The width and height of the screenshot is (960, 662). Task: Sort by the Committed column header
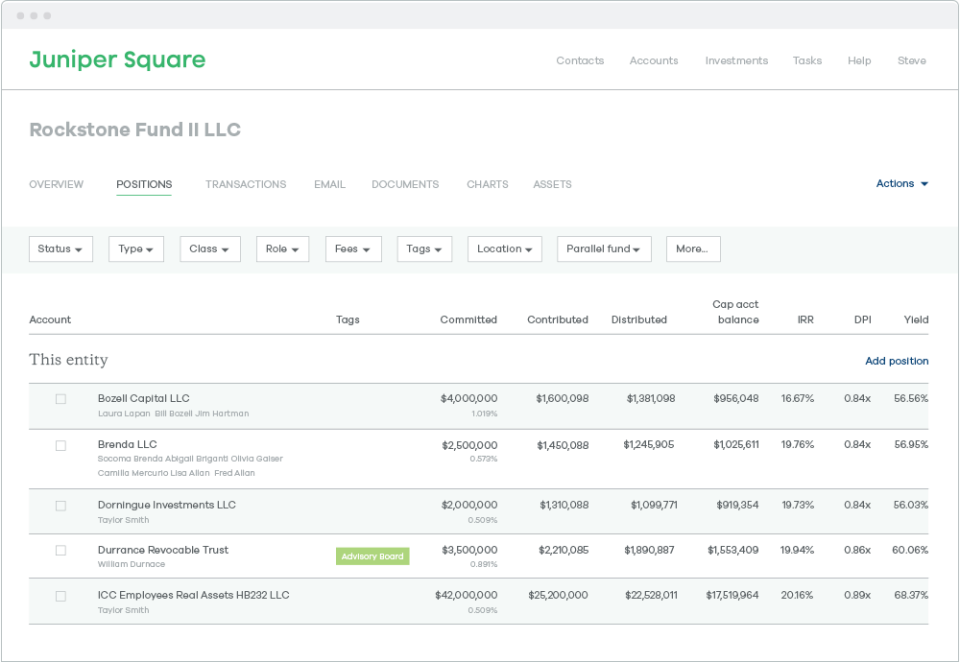click(x=468, y=320)
